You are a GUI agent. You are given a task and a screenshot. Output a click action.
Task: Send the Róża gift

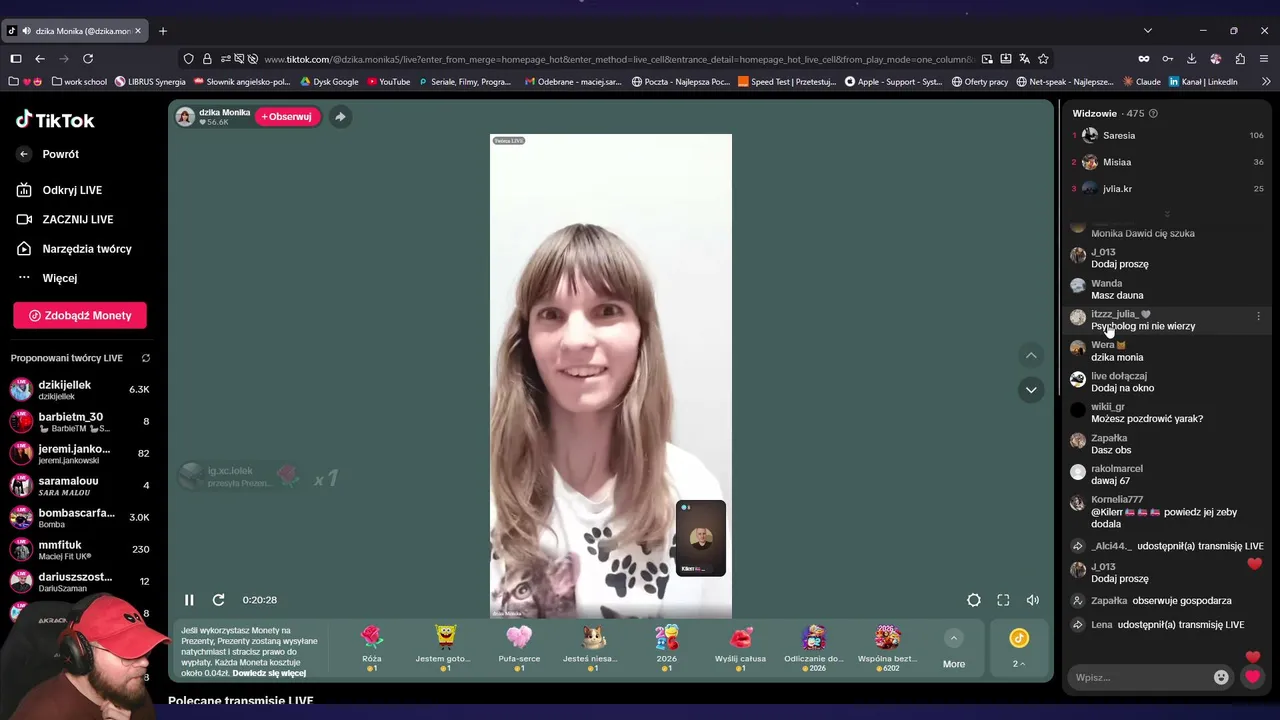[371, 647]
